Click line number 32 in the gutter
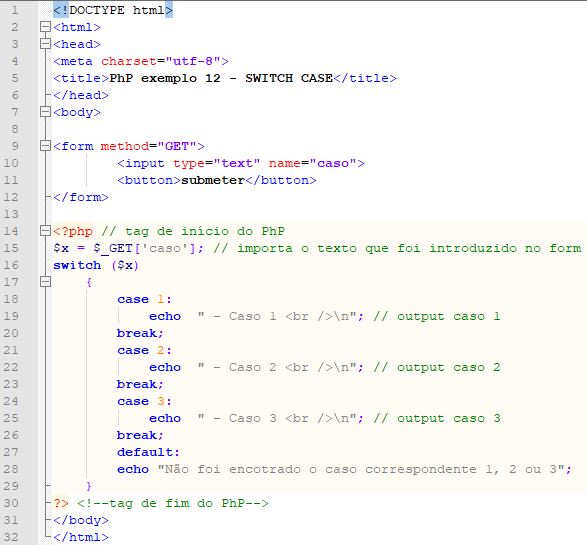The height and width of the screenshot is (545, 587). coord(11,537)
